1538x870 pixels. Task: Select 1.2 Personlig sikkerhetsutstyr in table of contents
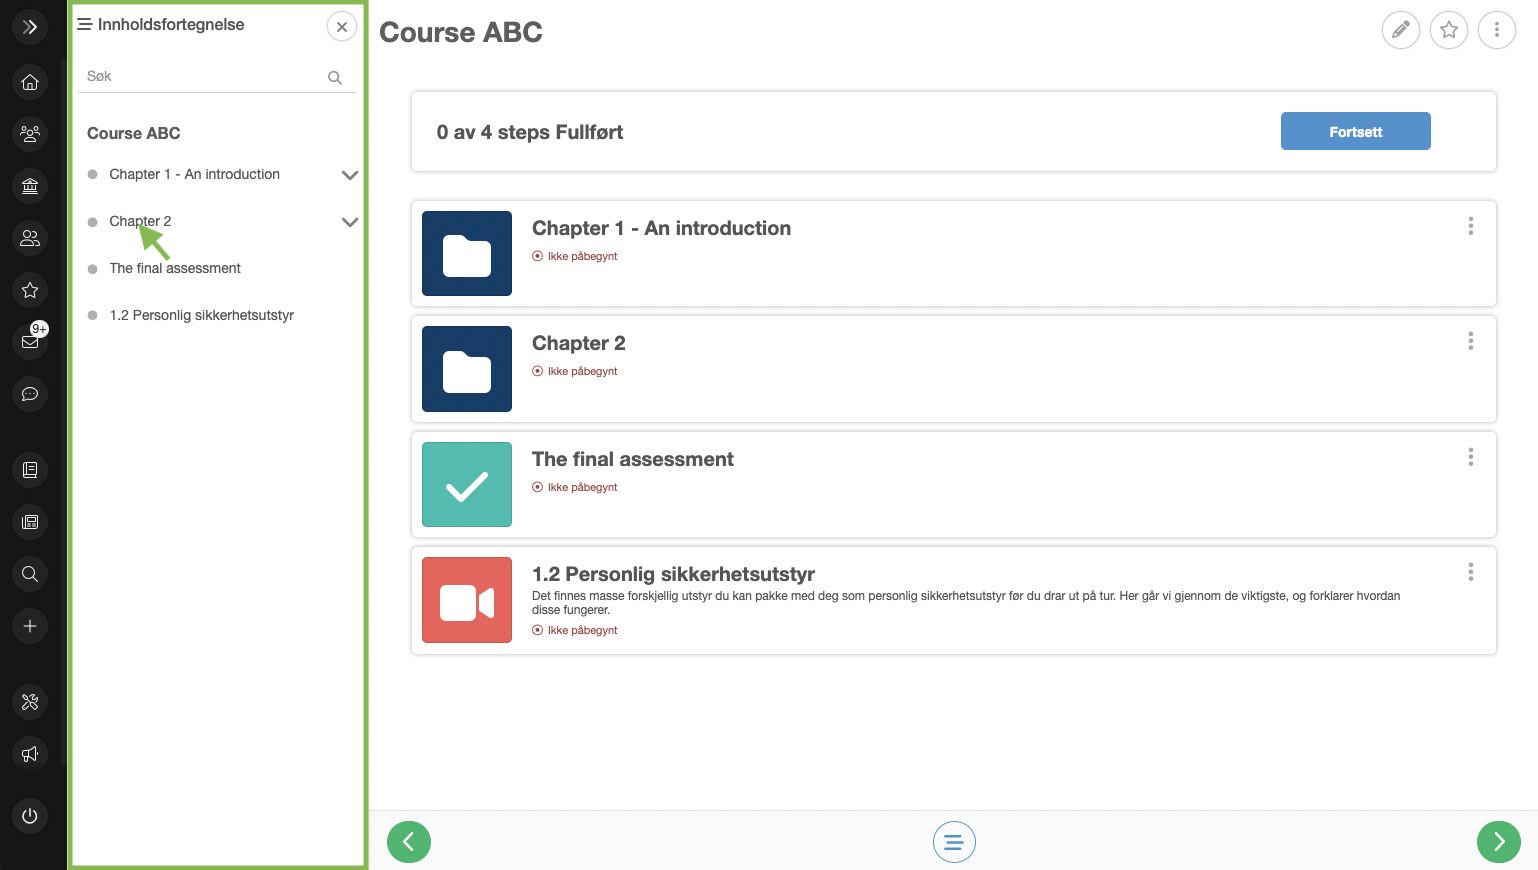coord(202,314)
